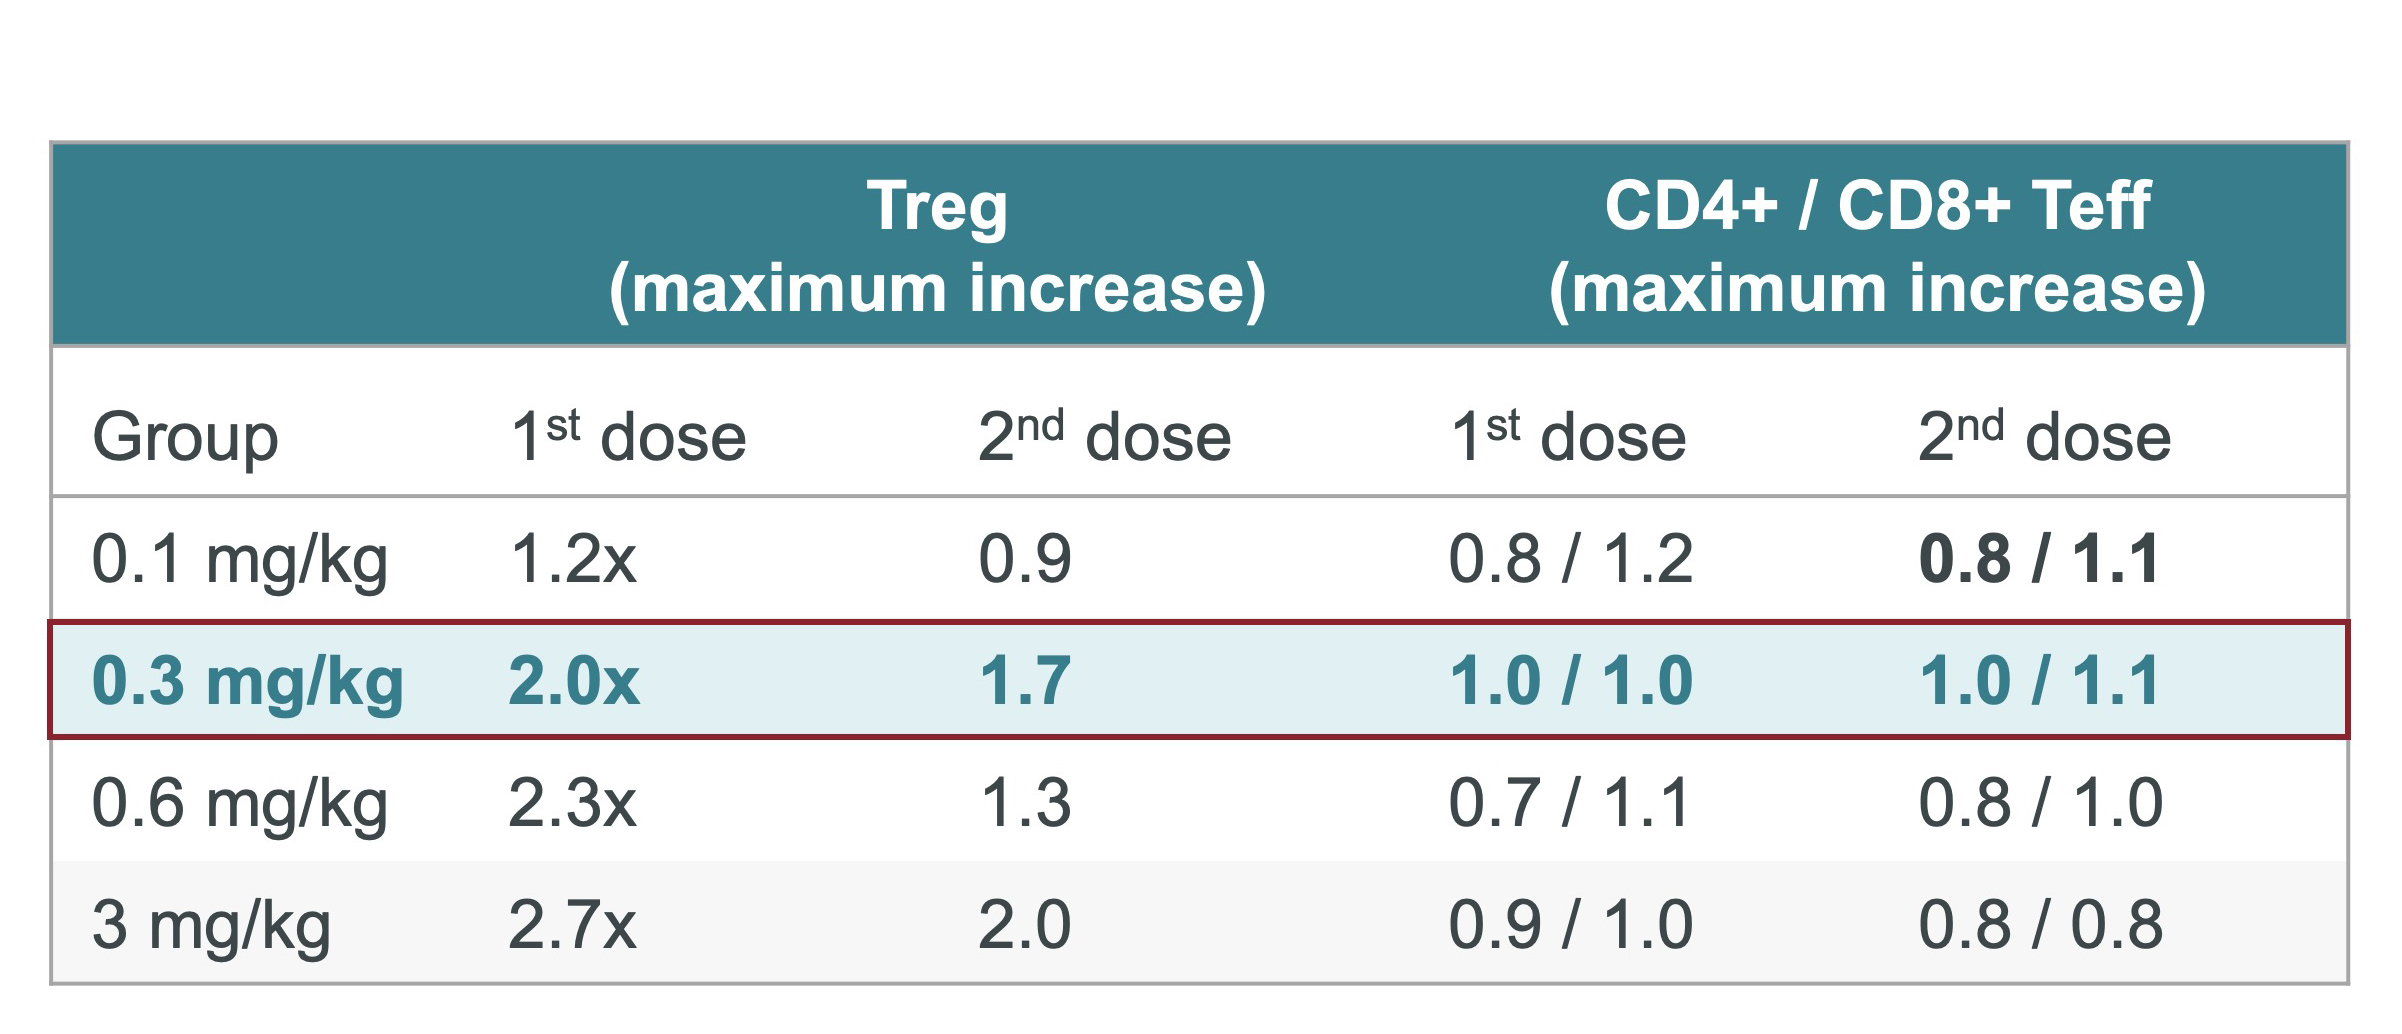Click the 0.8 / 0.8 Teff value
2402x1034 pixels.
click(2041, 925)
